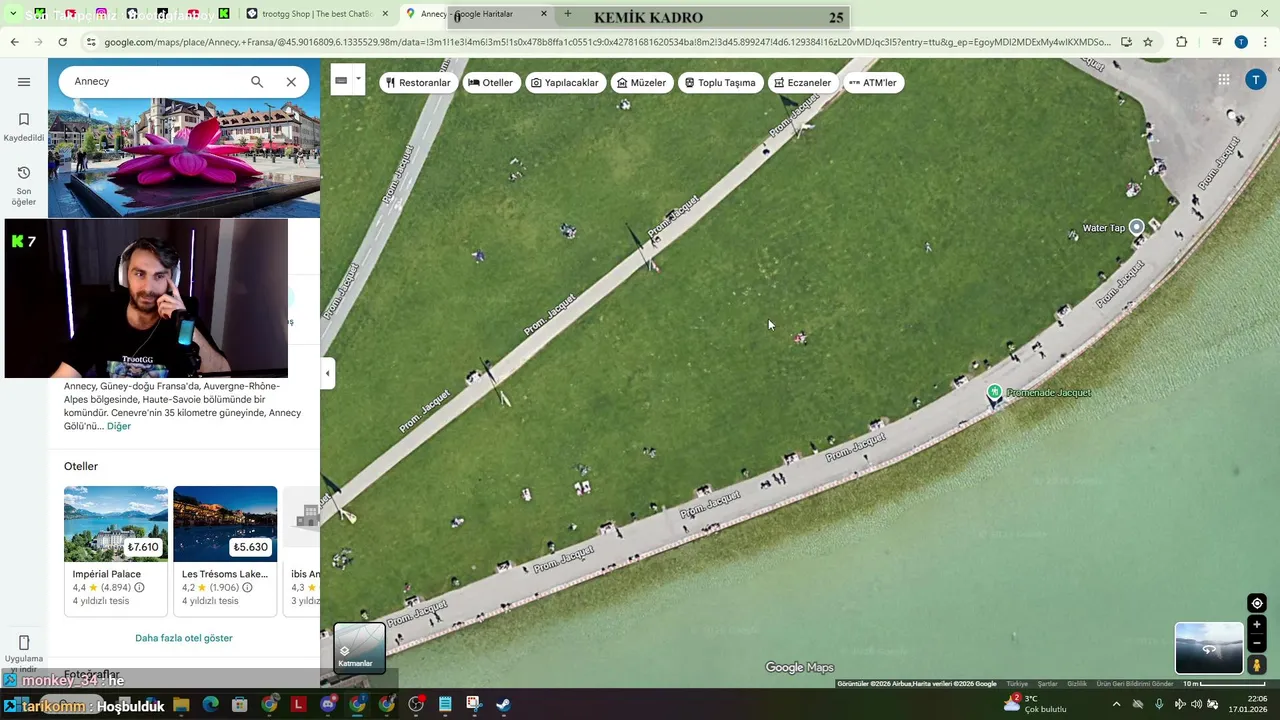Filter map by Müzeler
The width and height of the screenshot is (1280, 720).
coord(641,82)
